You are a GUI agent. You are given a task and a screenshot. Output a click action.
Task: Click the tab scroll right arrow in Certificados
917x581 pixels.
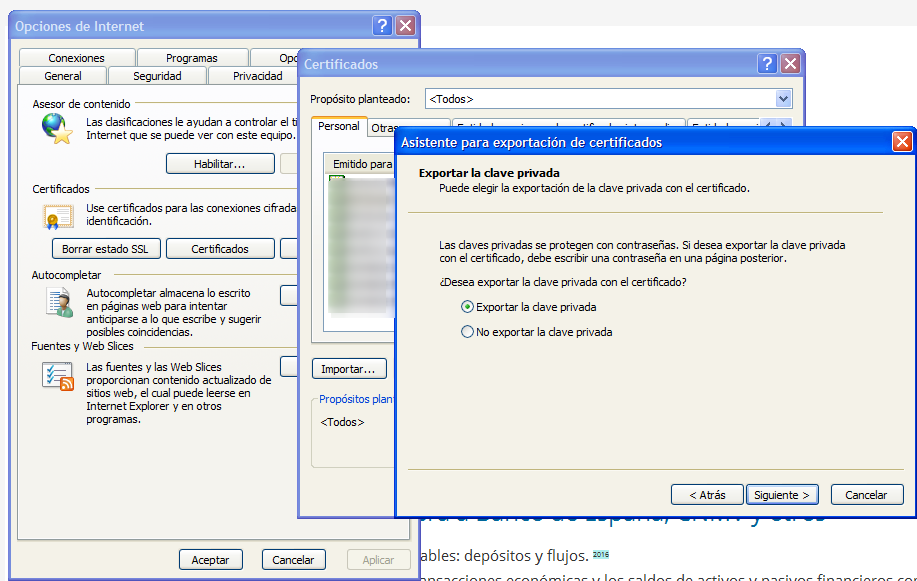pos(784,123)
